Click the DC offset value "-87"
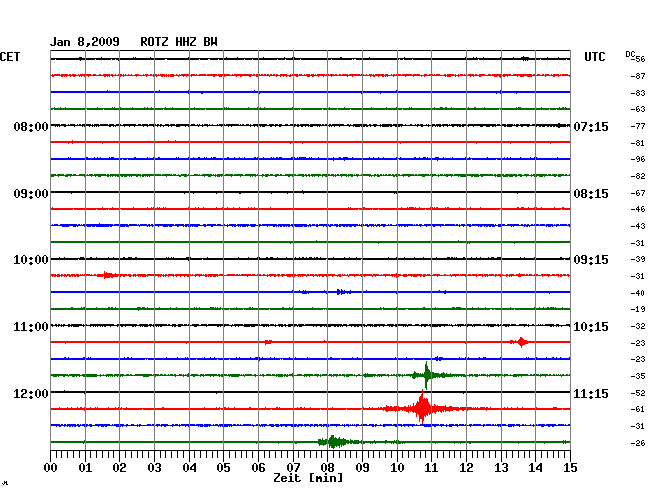Image resolution: width=650 pixels, height=494 pixels. point(638,76)
